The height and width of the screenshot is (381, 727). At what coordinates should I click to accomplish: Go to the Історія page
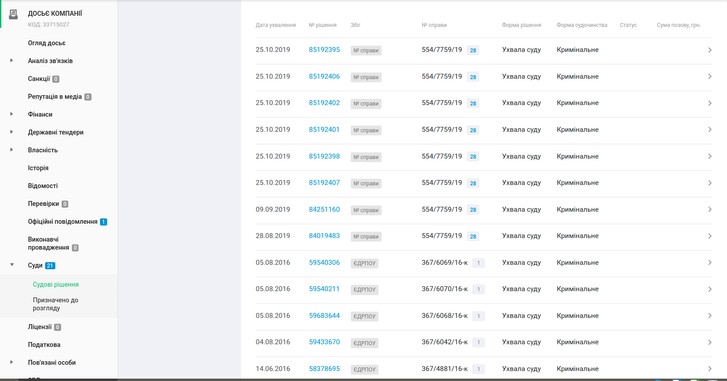point(38,168)
